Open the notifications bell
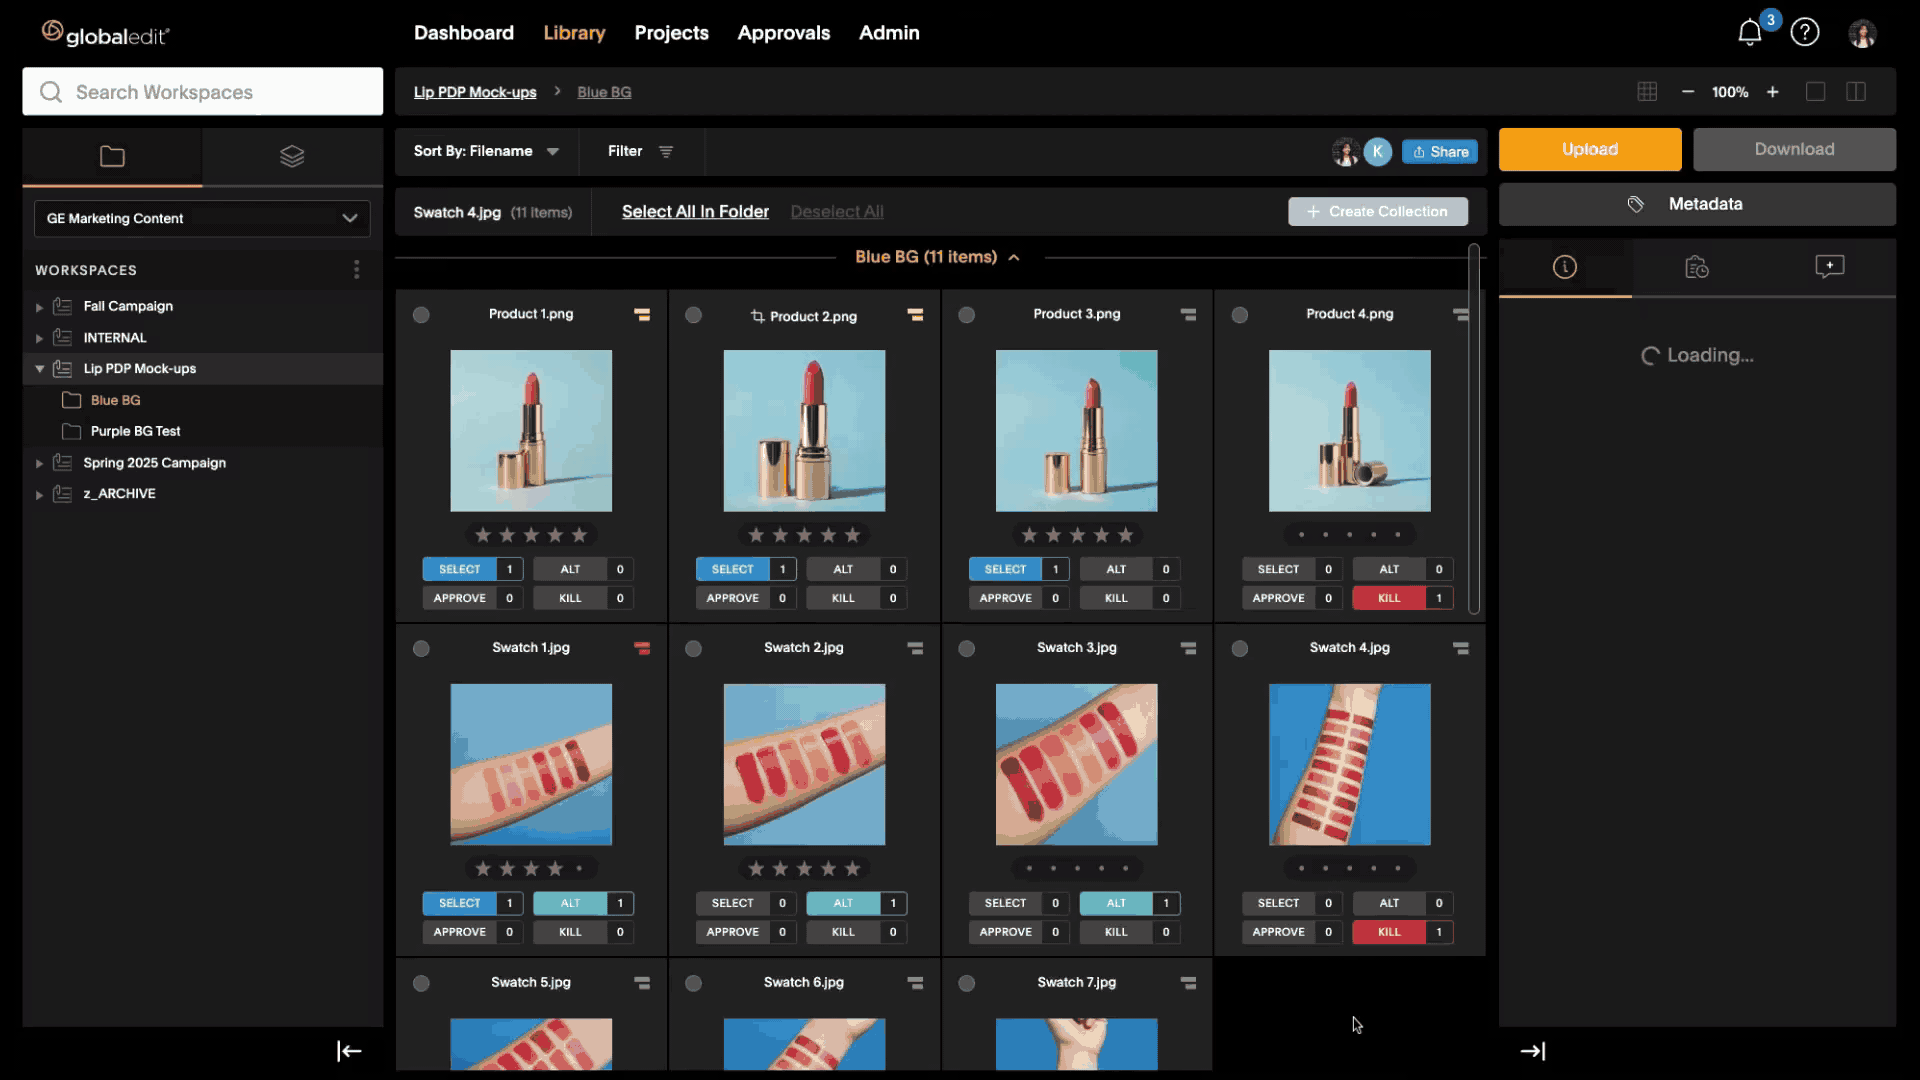The height and width of the screenshot is (1080, 1920). pos(1749,33)
